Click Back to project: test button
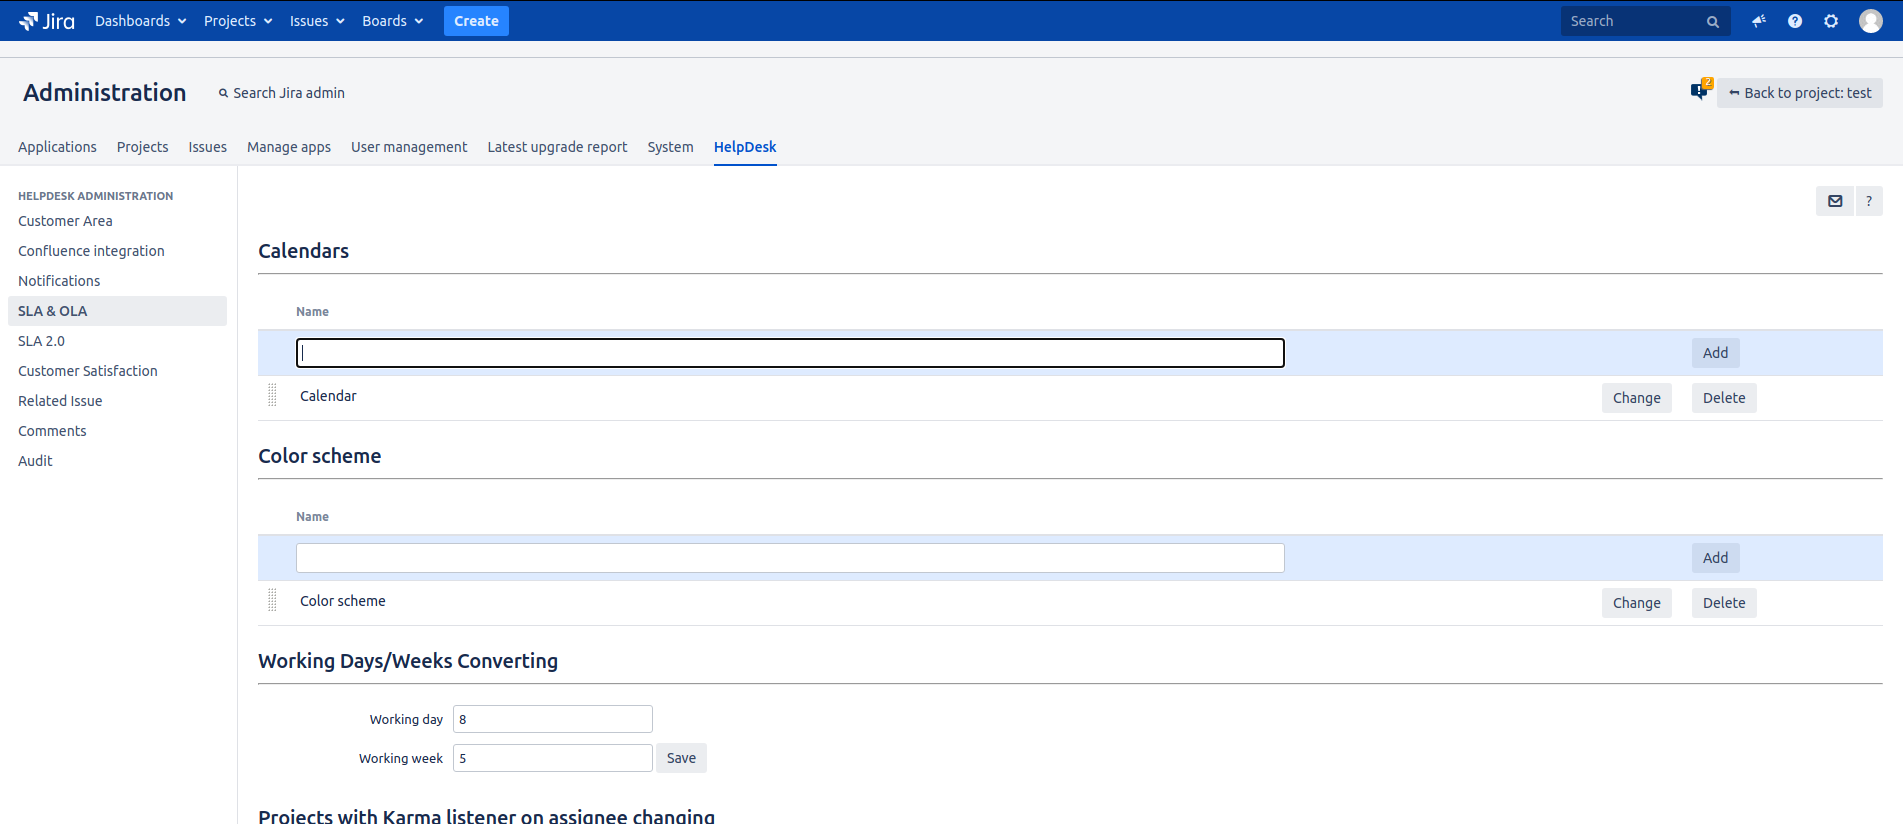The width and height of the screenshot is (1903, 824). 1800,93
